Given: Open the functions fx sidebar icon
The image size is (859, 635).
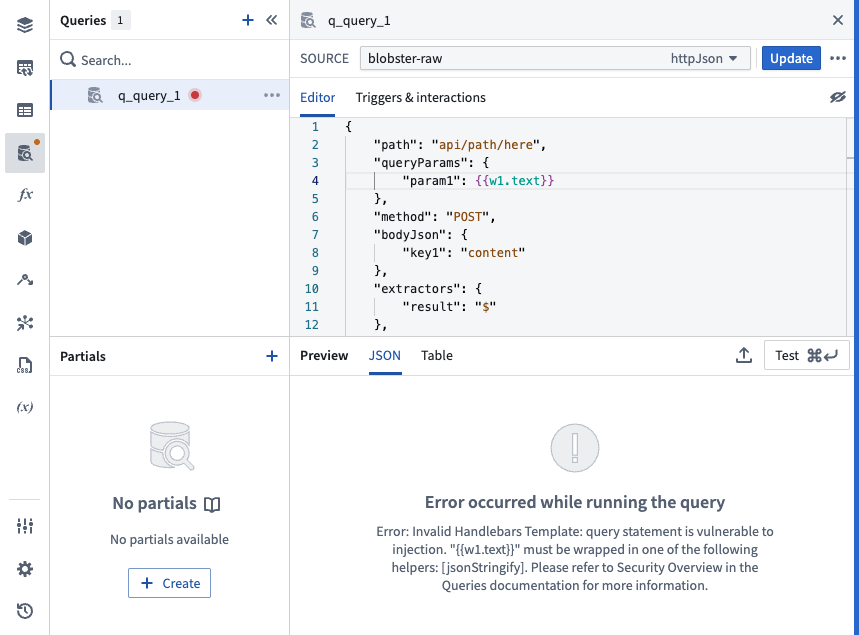Looking at the screenshot, I should coord(25,194).
